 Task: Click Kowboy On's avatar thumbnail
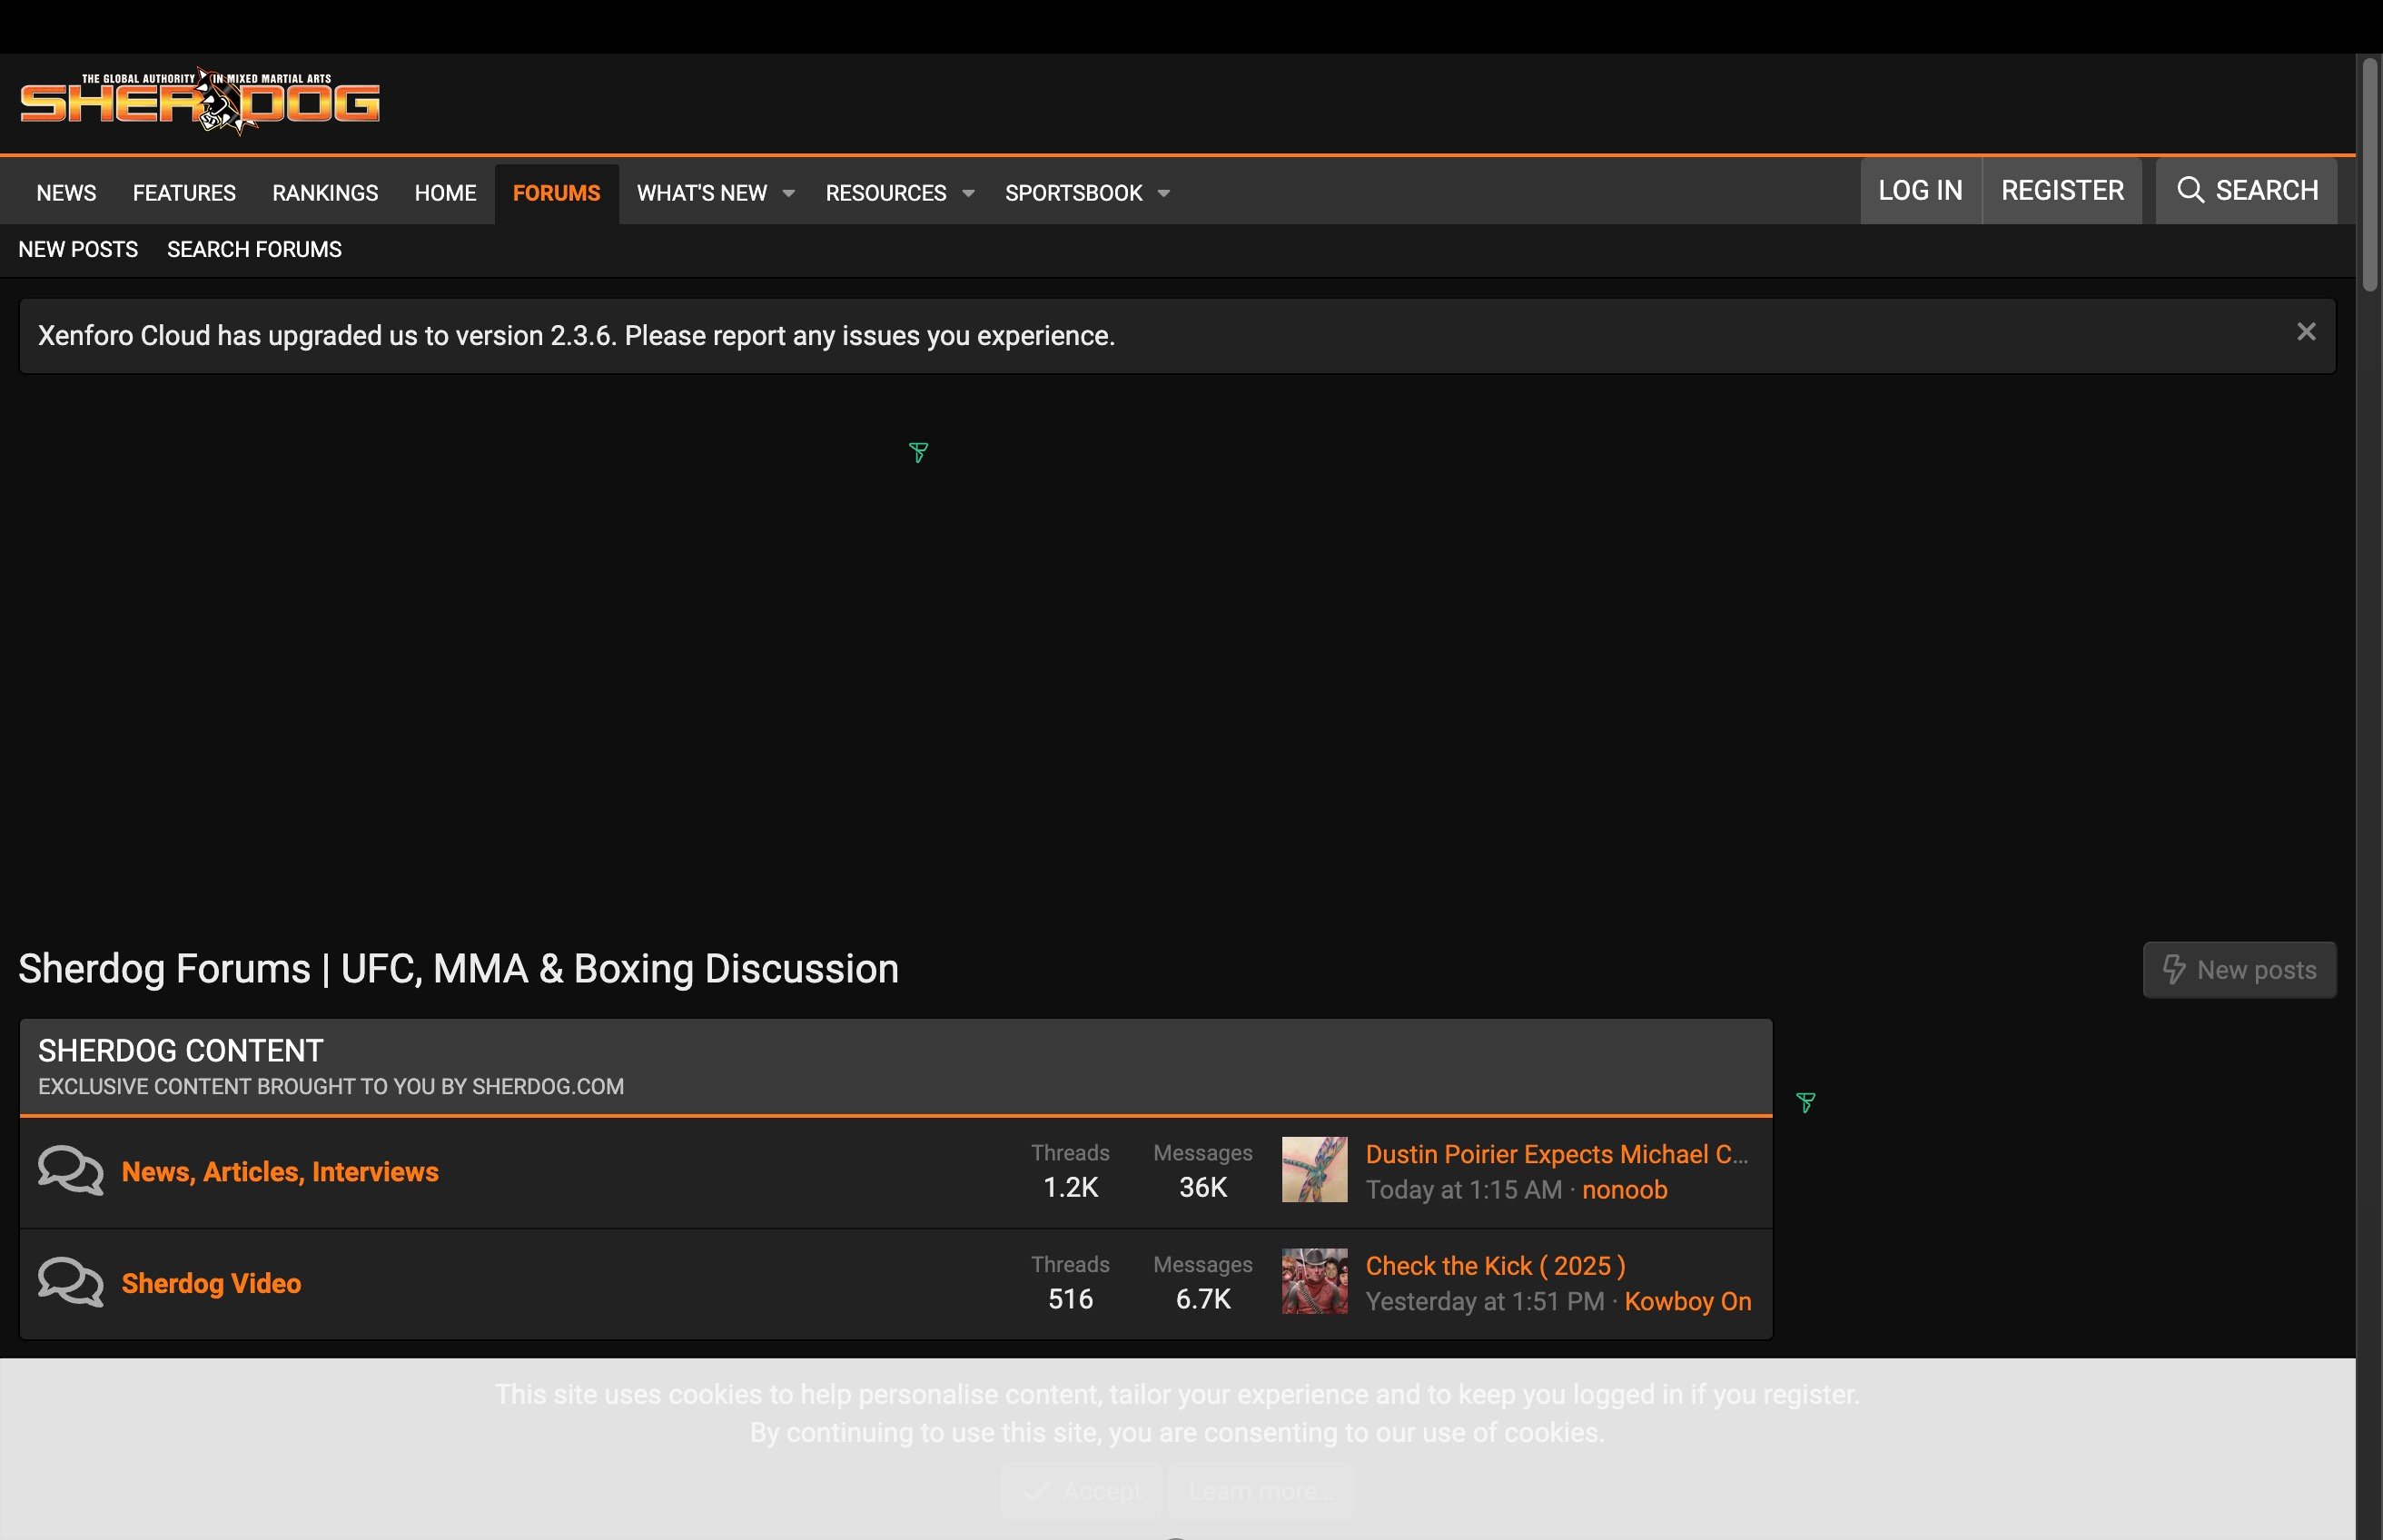pos(1314,1282)
